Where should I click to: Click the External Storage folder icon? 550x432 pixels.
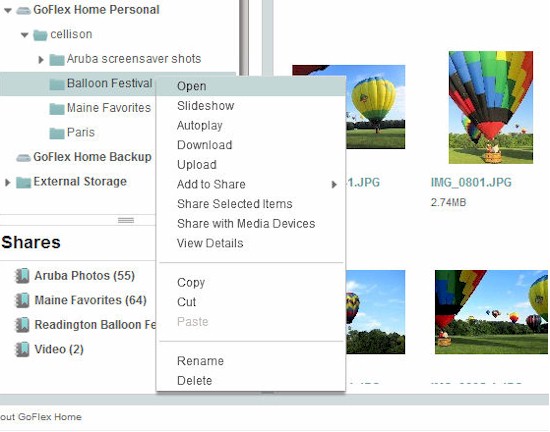click(24, 182)
